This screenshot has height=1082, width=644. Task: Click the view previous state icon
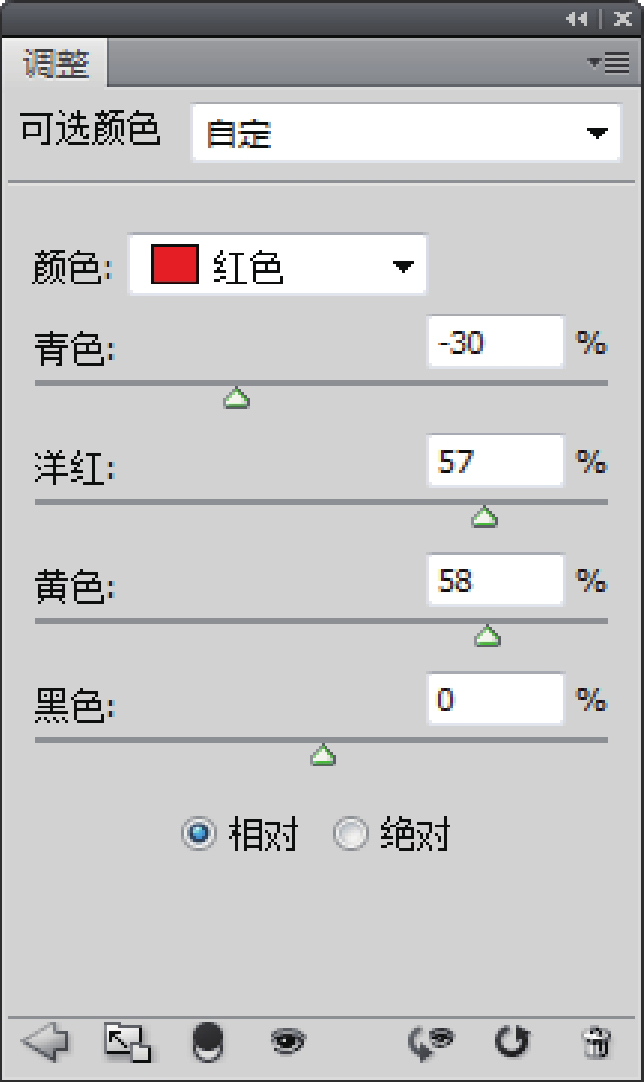[431, 1043]
